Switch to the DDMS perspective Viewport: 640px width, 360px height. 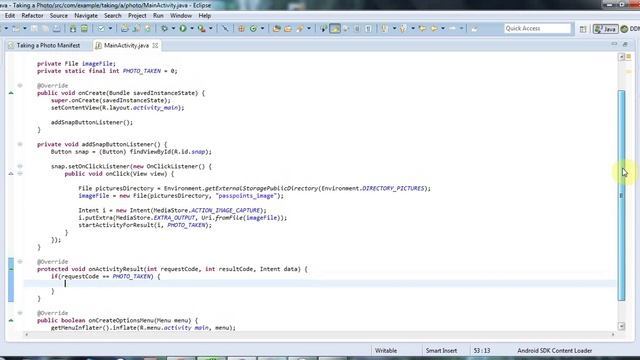coord(631,29)
